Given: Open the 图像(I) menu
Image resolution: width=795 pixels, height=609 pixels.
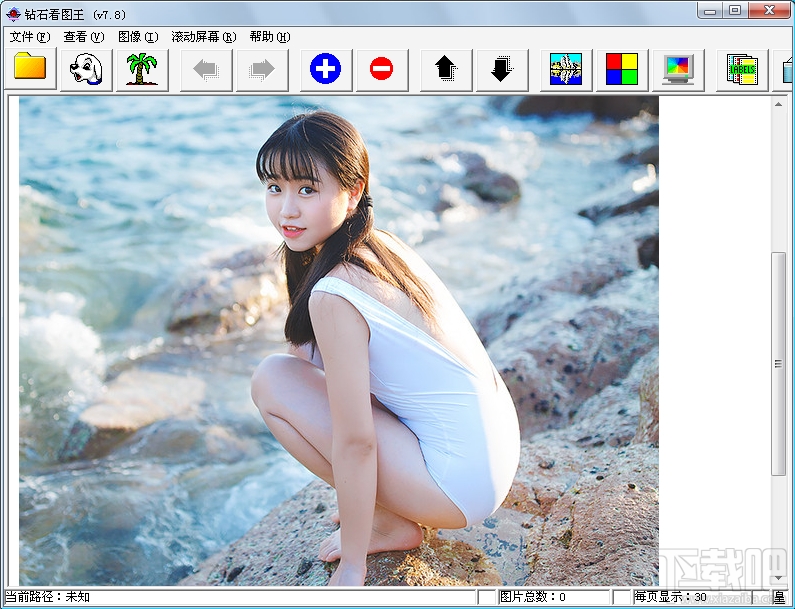Looking at the screenshot, I should tap(138, 37).
